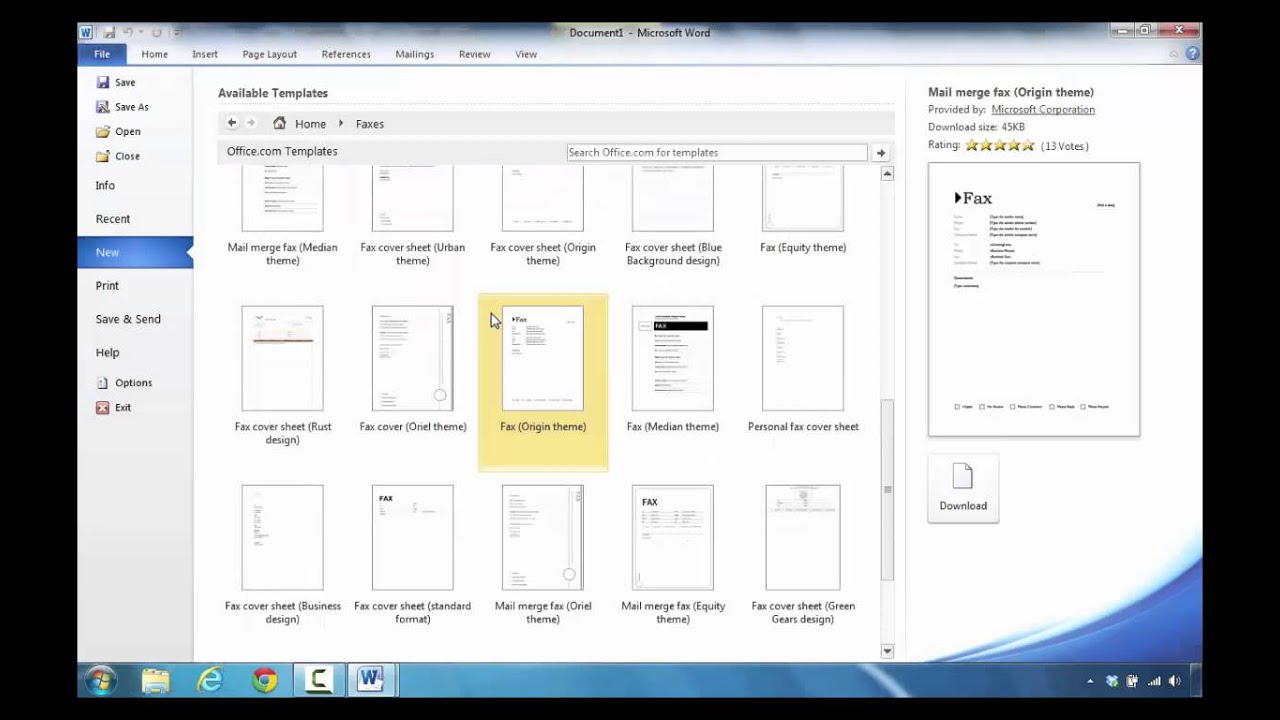Screen dimensions: 1280x720
Task: Click the search arrow button beside the search field
Action: (881, 153)
